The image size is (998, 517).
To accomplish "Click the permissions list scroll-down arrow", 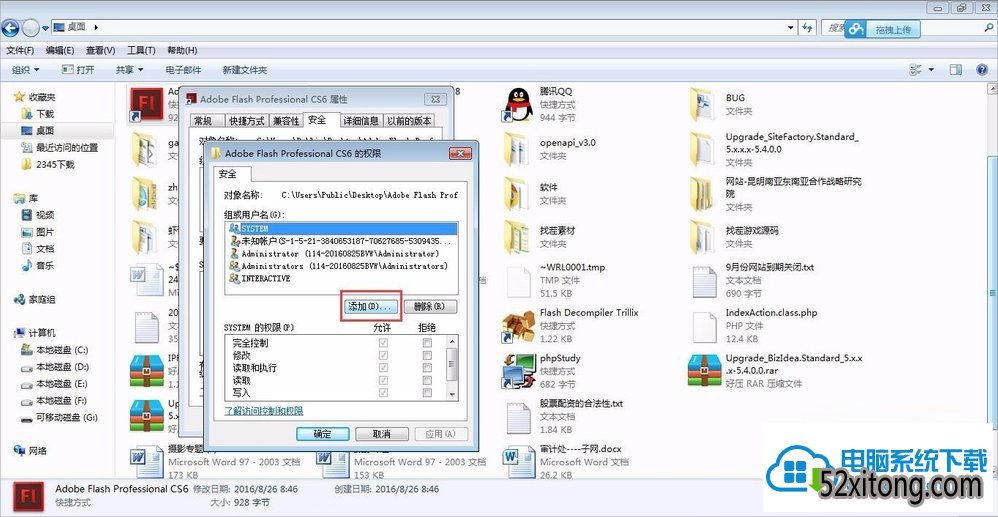I will click(452, 393).
